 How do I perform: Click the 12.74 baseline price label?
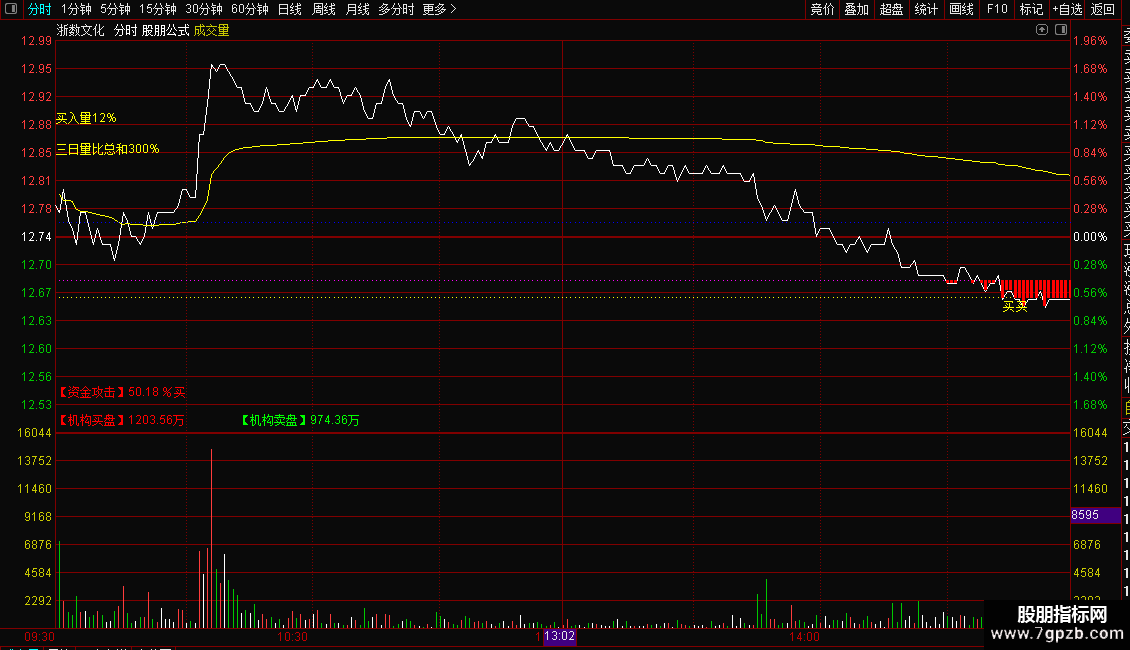click(36, 237)
